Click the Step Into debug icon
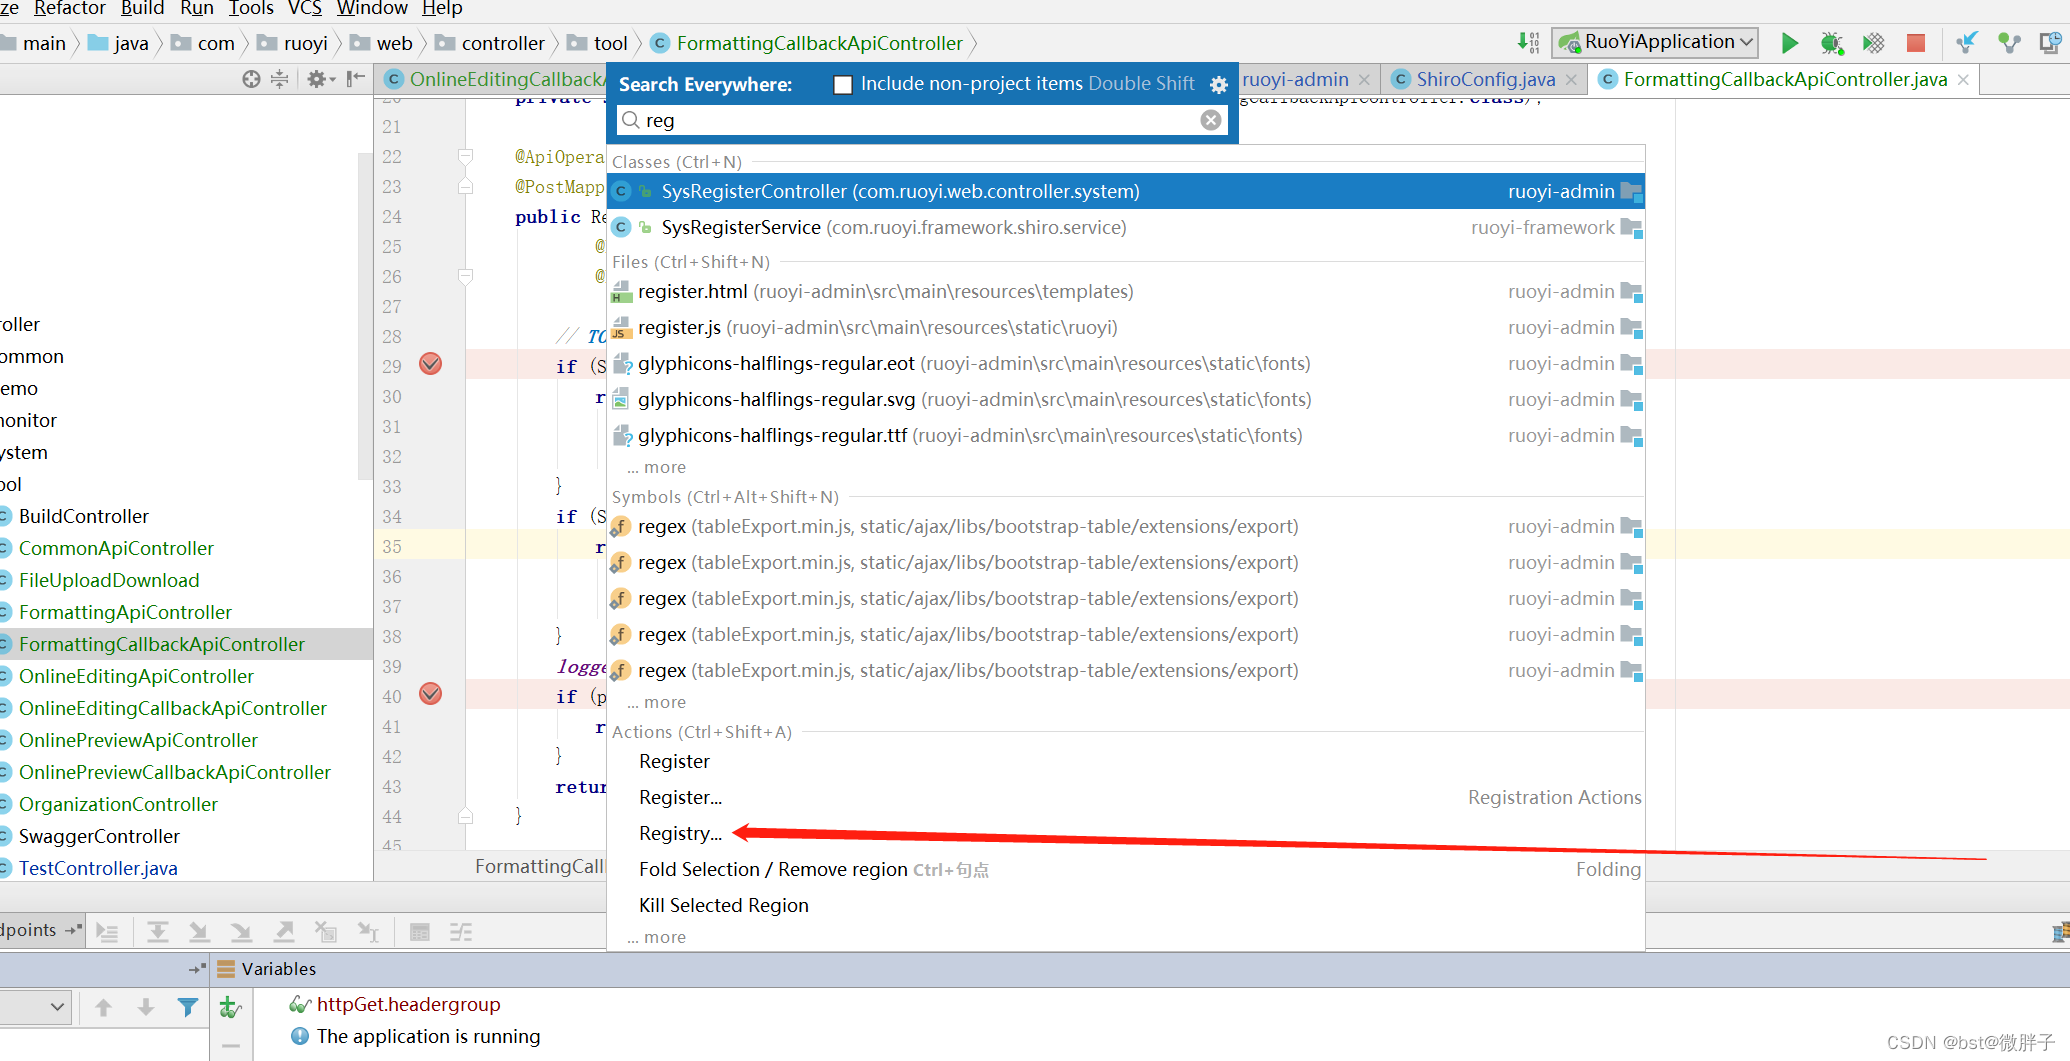The image size is (2070, 1061). pyautogui.click(x=200, y=932)
